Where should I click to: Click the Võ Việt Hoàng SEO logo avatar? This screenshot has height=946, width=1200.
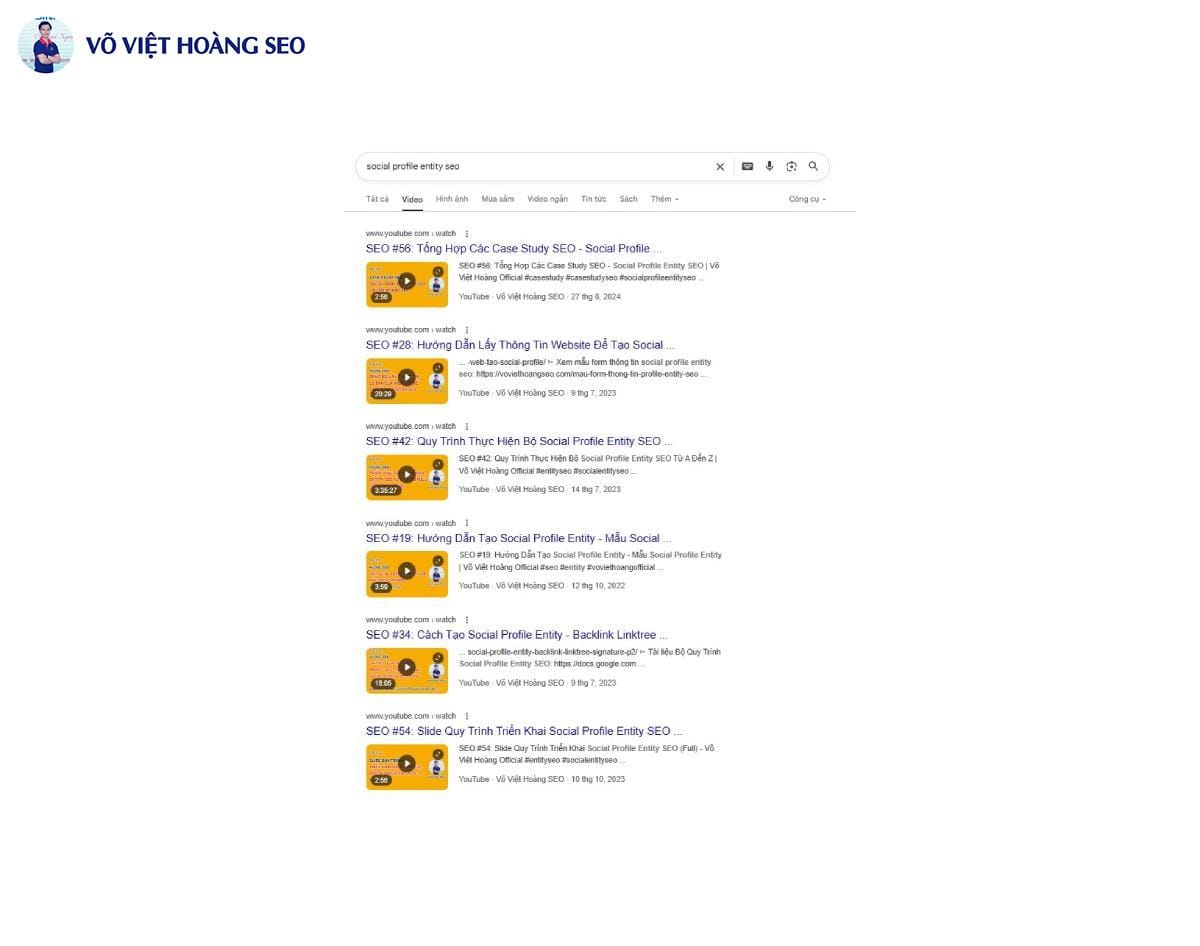coord(46,45)
